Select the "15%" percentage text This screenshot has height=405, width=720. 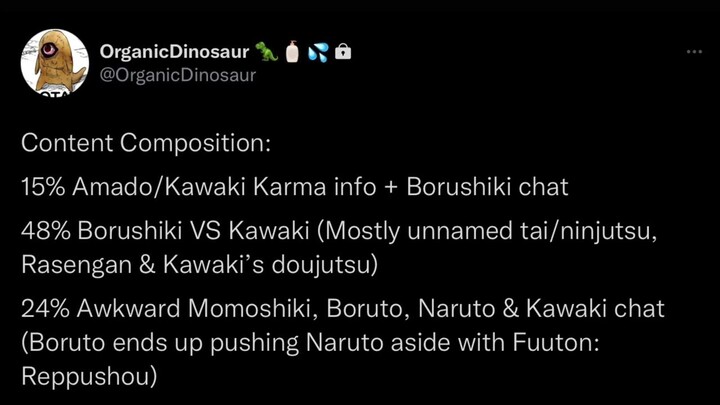click(x=43, y=187)
